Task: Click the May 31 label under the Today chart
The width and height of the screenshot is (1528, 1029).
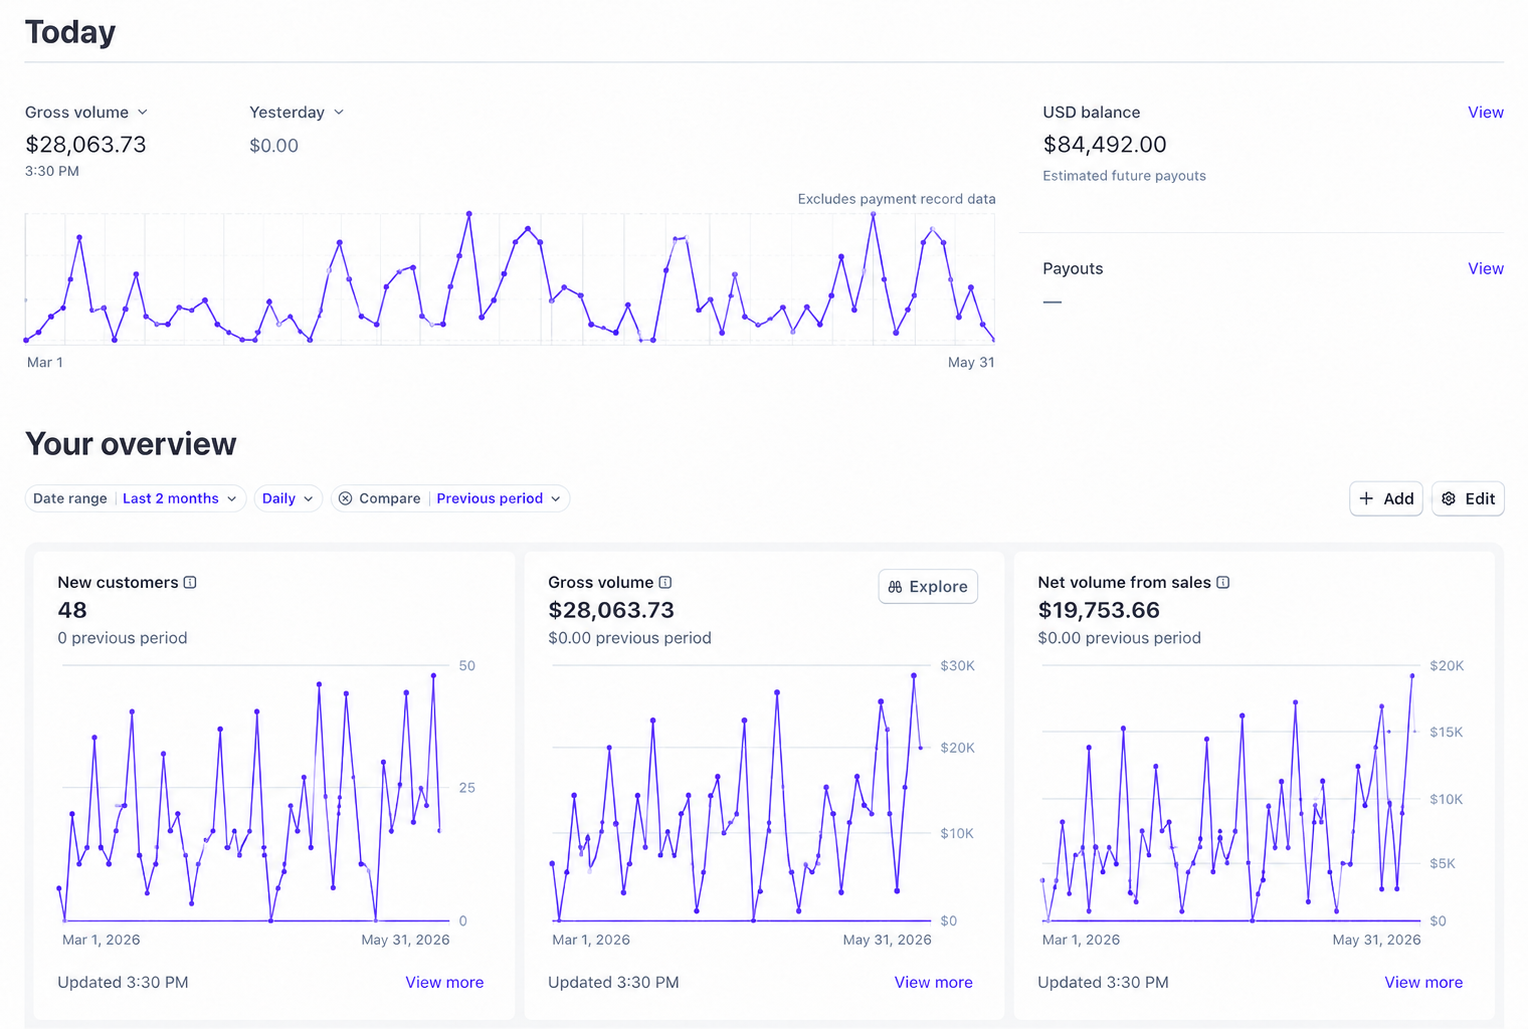Action: pos(971,362)
